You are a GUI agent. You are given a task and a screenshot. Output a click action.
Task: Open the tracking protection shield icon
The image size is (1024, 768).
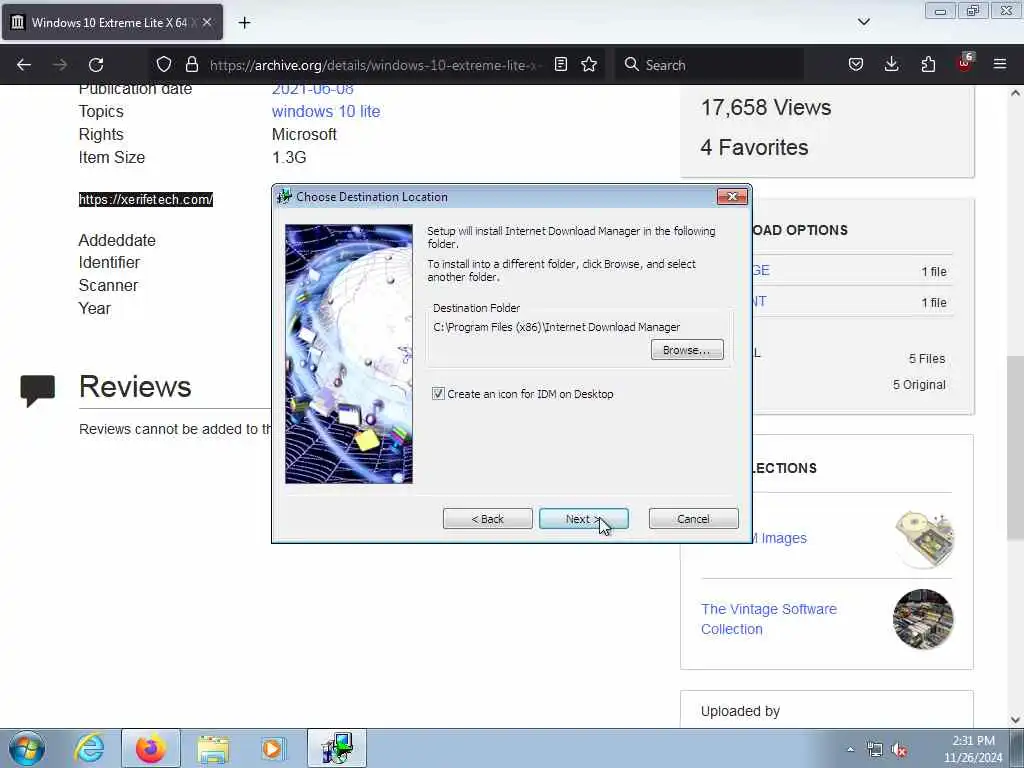pyautogui.click(x=164, y=65)
